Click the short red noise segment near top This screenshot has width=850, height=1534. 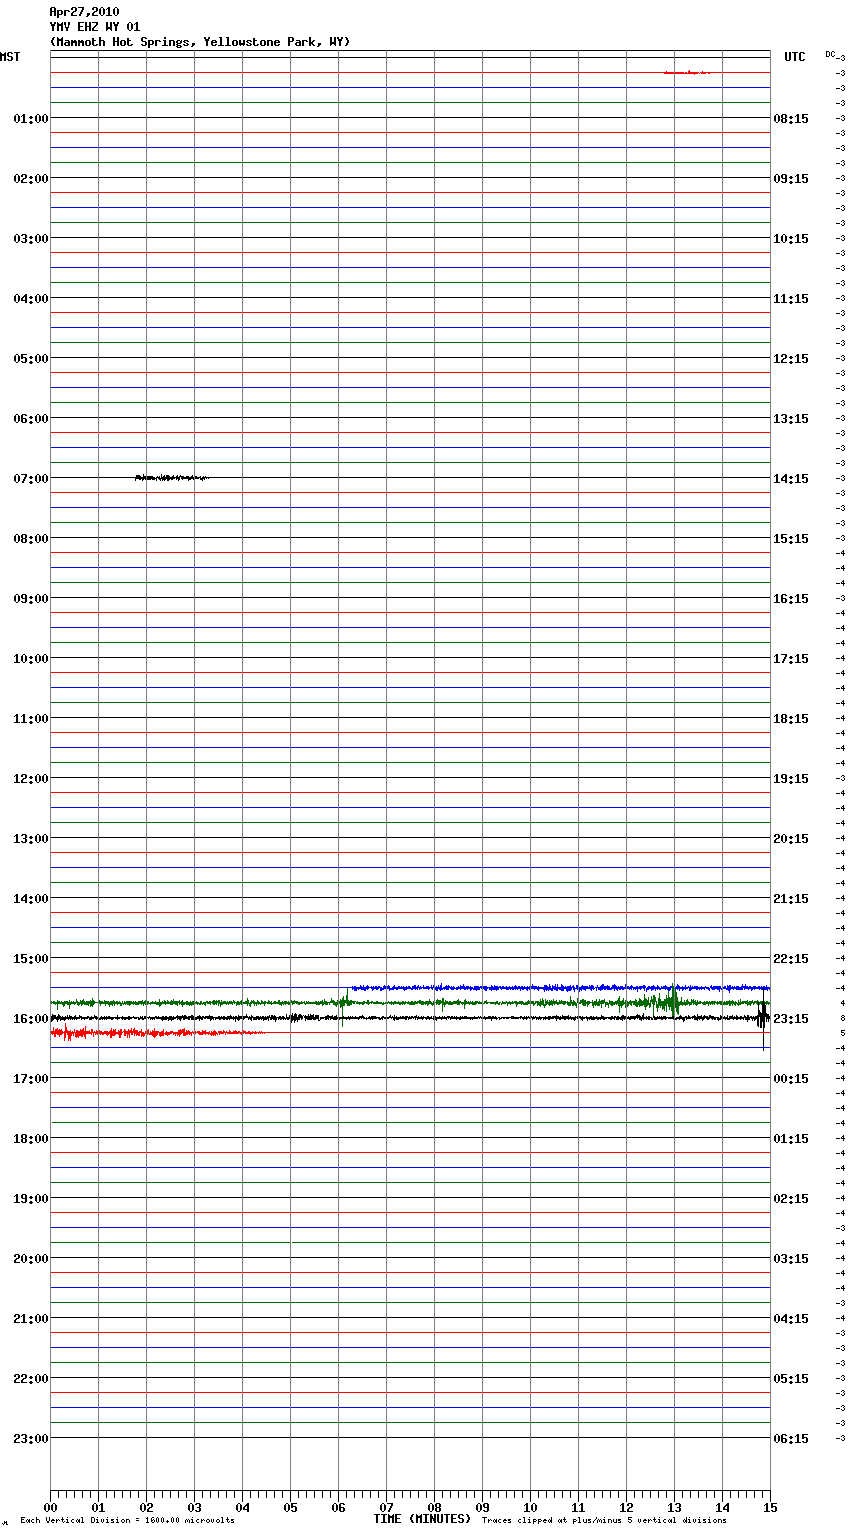pyautogui.click(x=687, y=72)
